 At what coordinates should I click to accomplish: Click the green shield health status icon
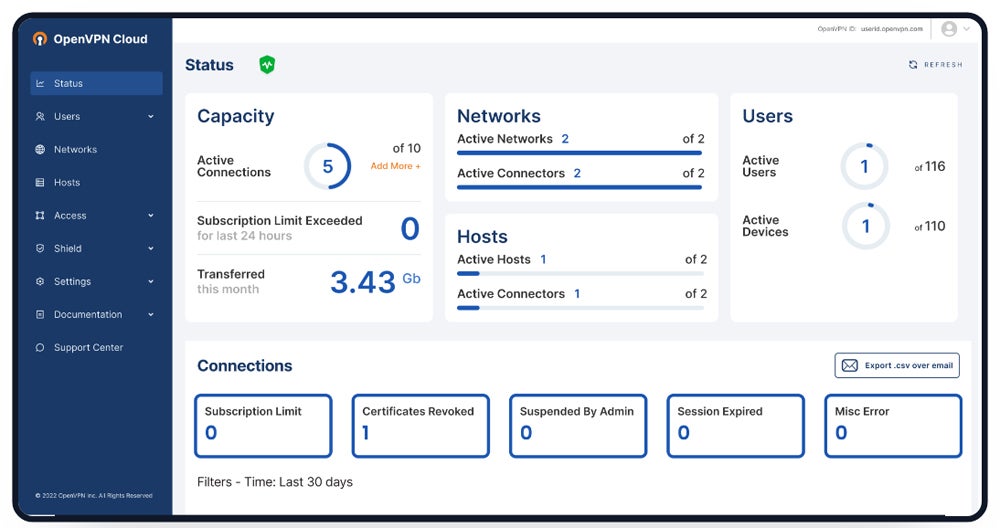click(x=267, y=65)
